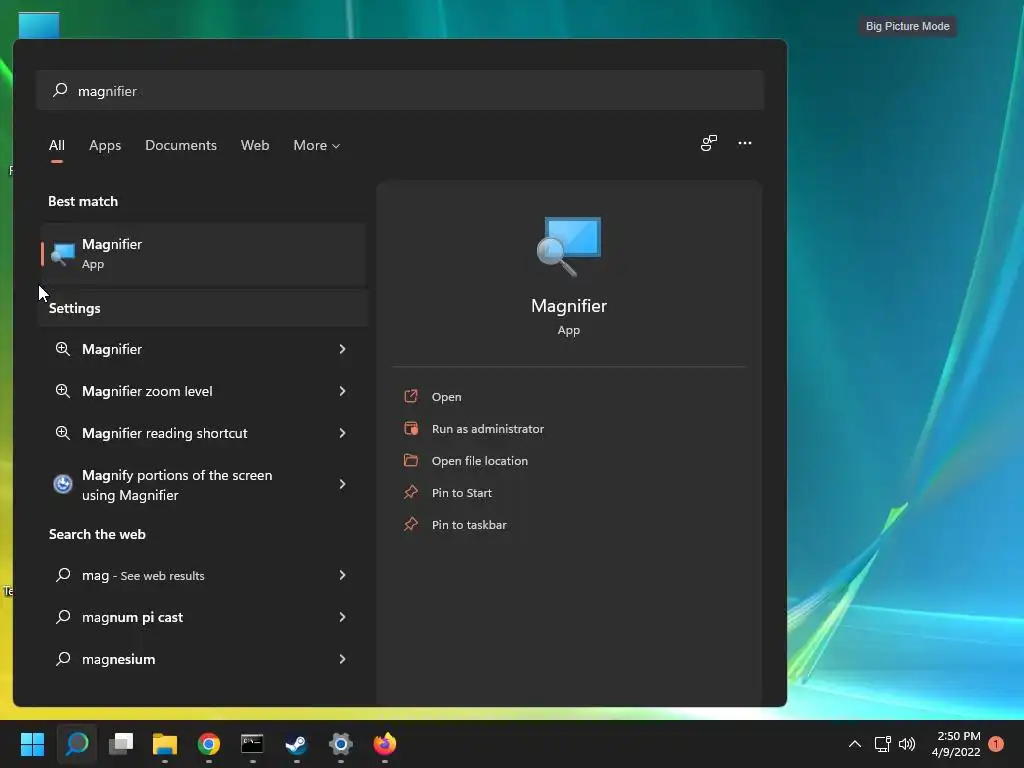This screenshot has height=768, width=1024.
Task: Click the network icon in system tray
Action: pos(882,744)
